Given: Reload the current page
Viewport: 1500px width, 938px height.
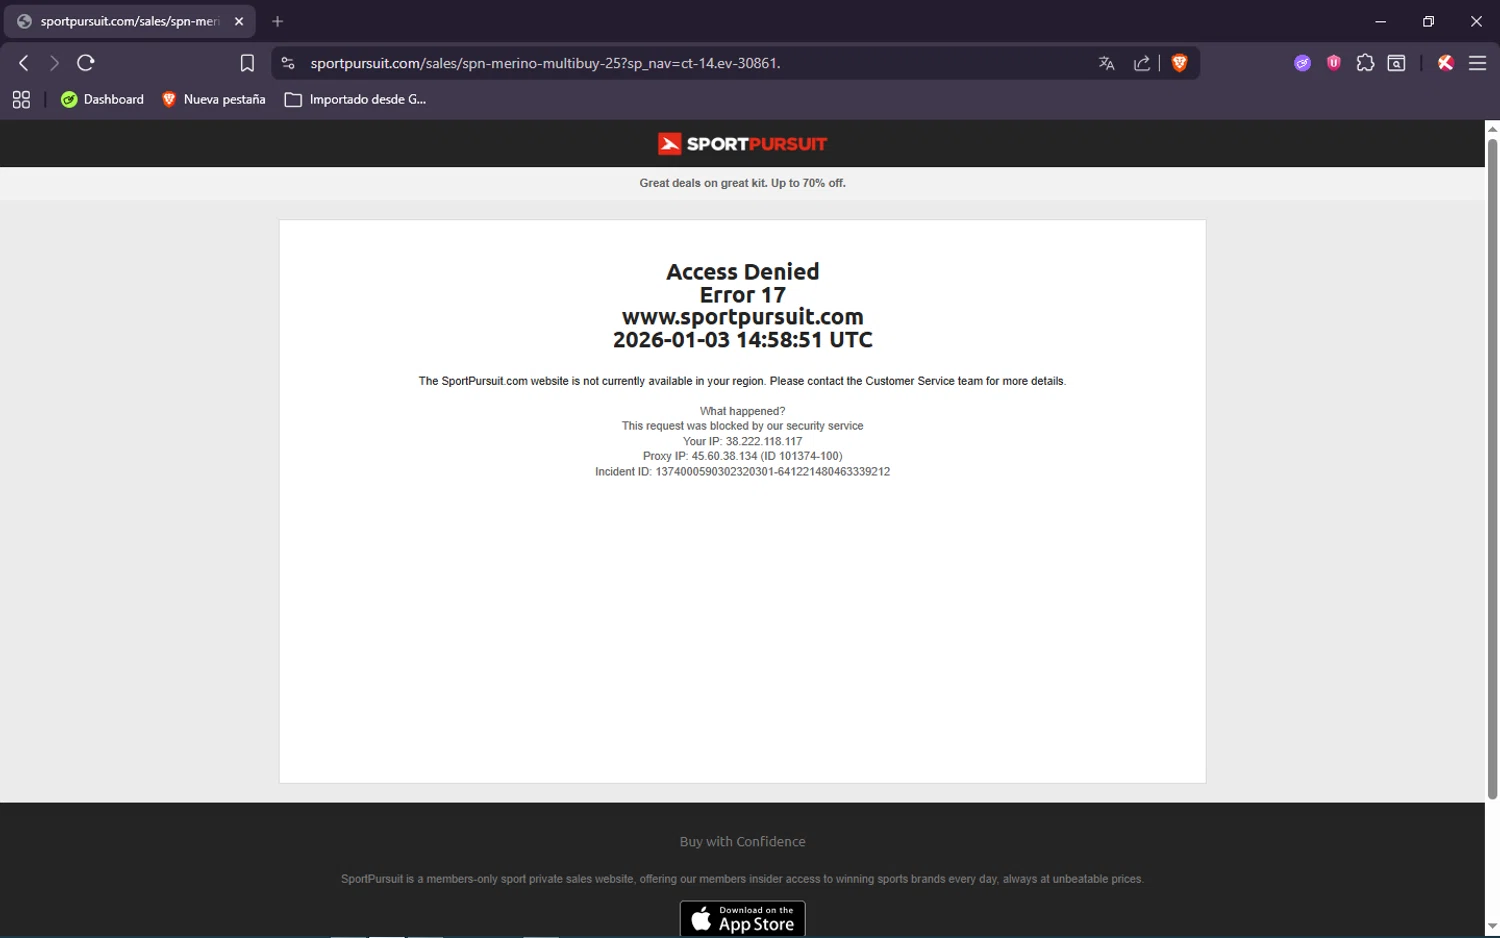Looking at the screenshot, I should (86, 63).
